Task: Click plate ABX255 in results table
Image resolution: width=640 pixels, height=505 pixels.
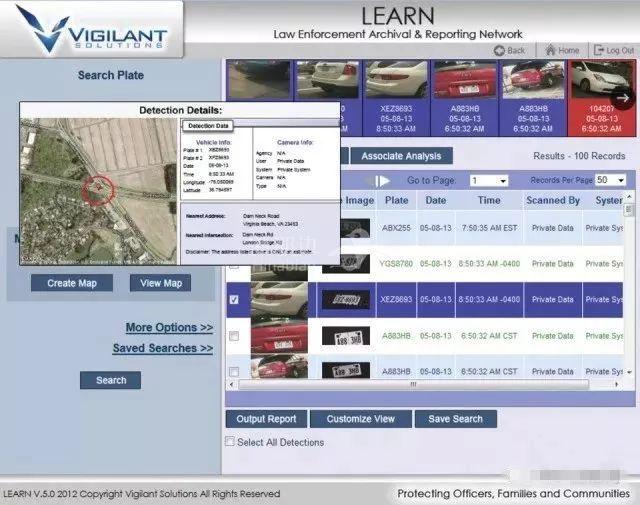Action: (x=396, y=228)
